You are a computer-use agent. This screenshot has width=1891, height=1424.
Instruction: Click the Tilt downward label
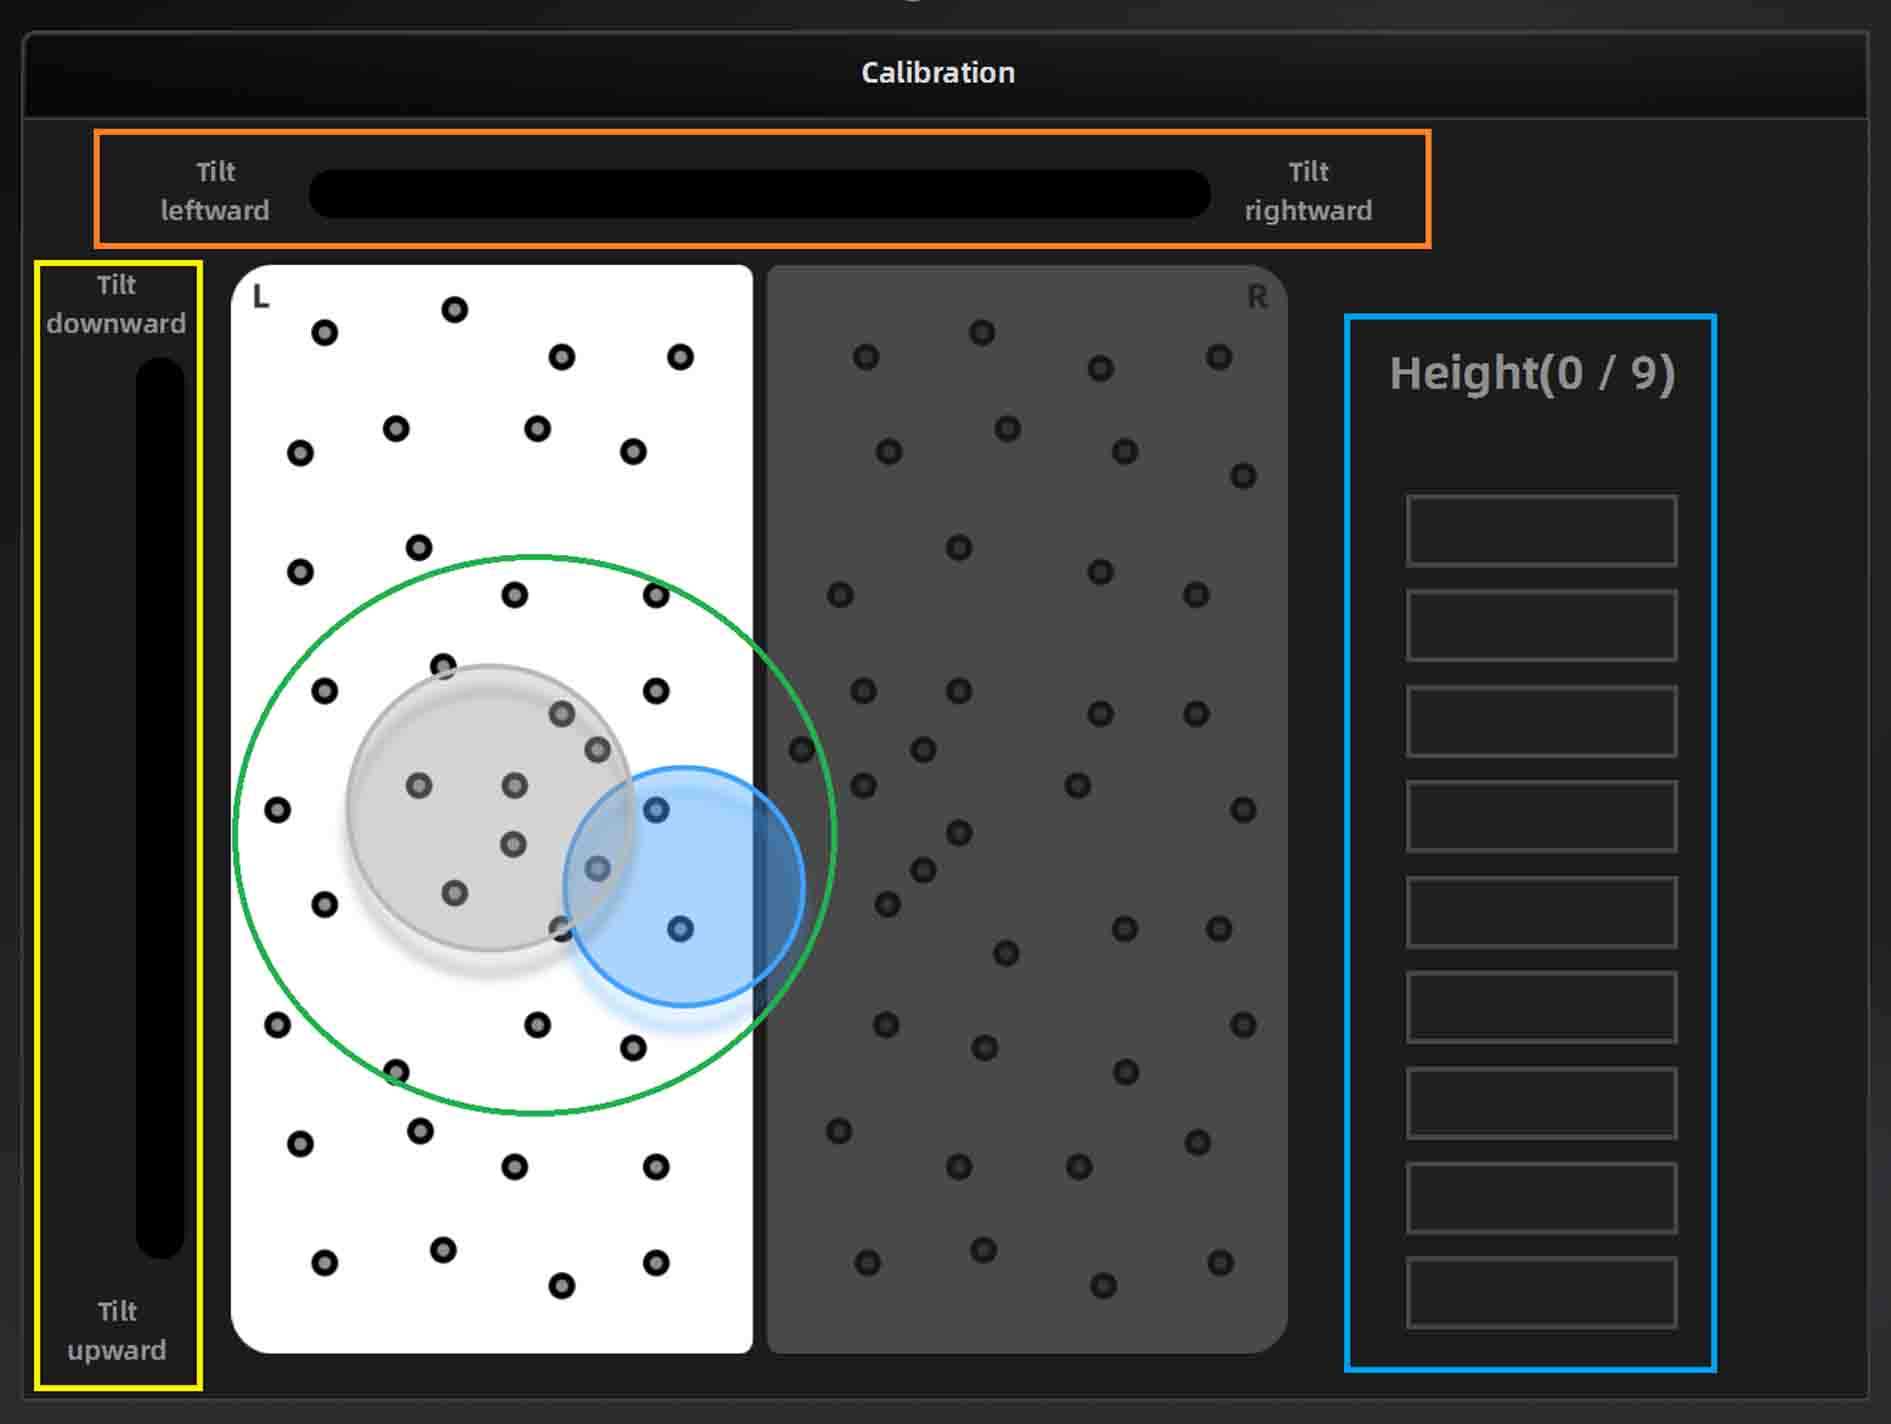[116, 304]
